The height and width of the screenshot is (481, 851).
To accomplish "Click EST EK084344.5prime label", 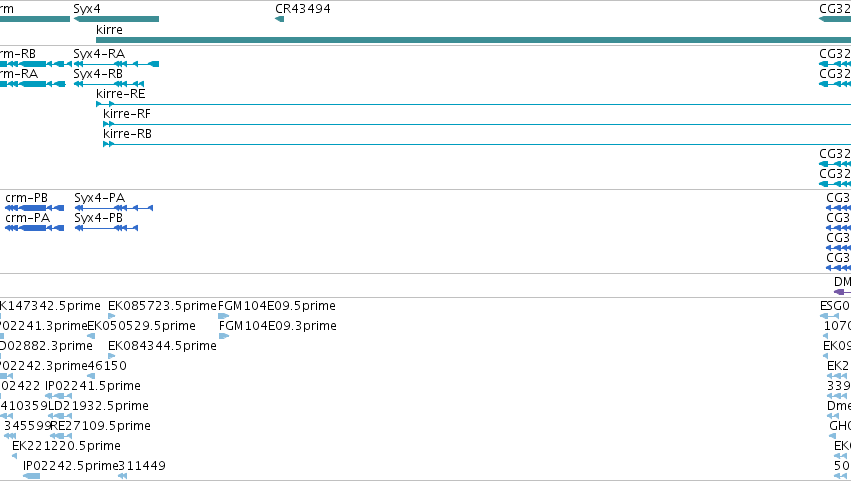I will [x=162, y=346].
